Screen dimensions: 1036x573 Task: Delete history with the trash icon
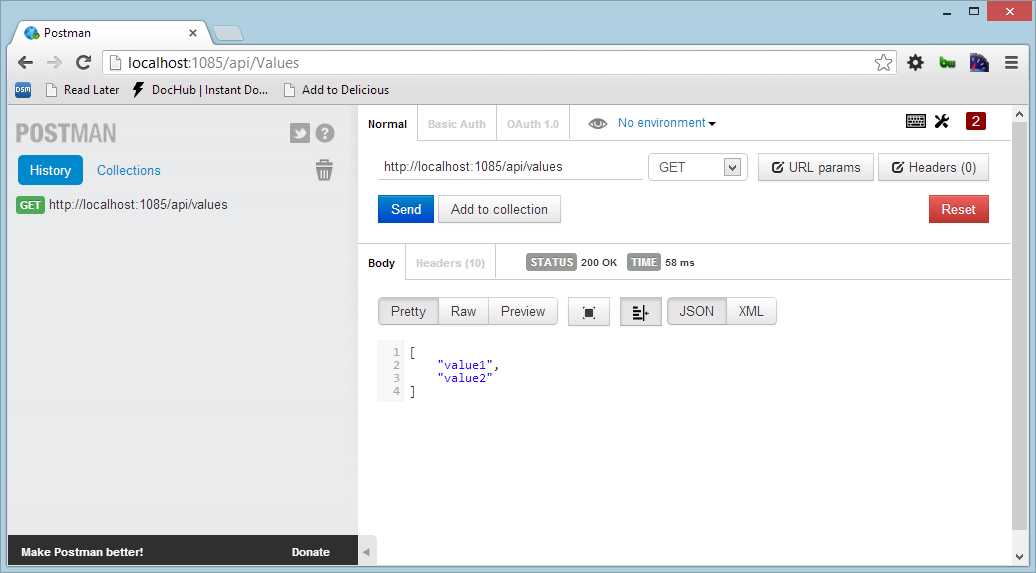tap(324, 170)
